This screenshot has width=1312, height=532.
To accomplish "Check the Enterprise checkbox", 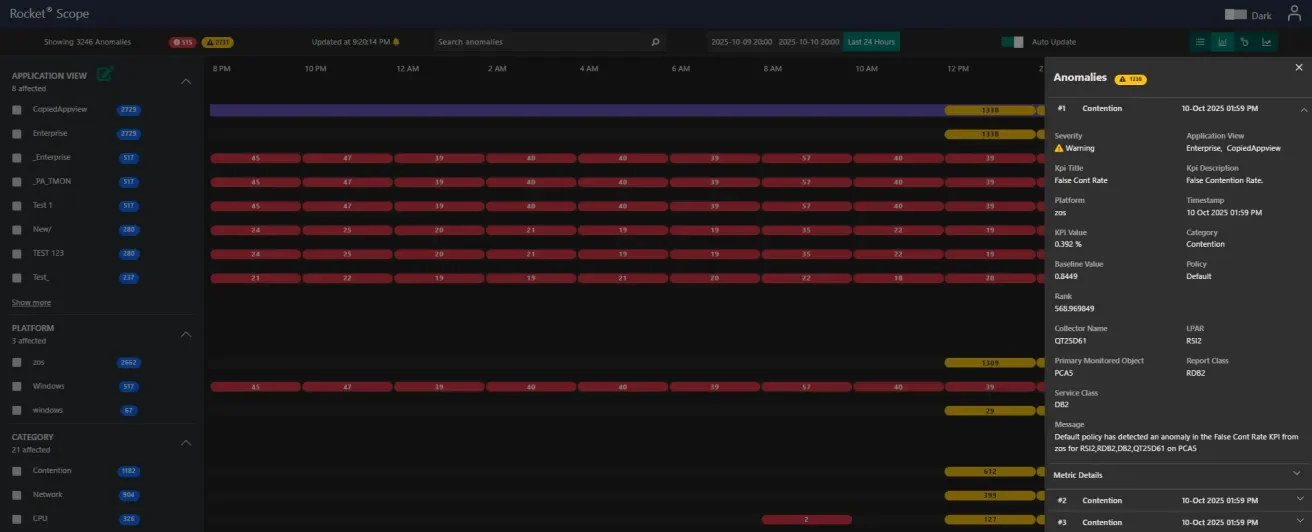I will pos(17,133).
